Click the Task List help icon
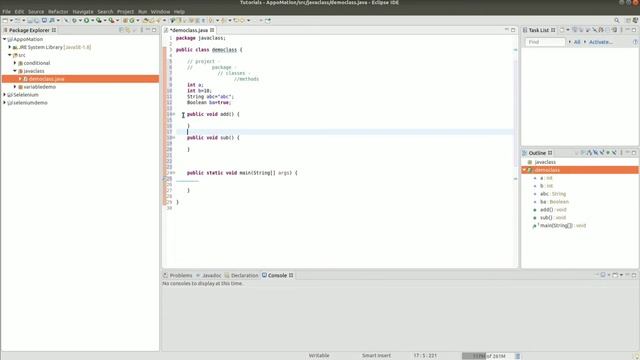Viewport: 640px width, 360px height. coord(635,42)
